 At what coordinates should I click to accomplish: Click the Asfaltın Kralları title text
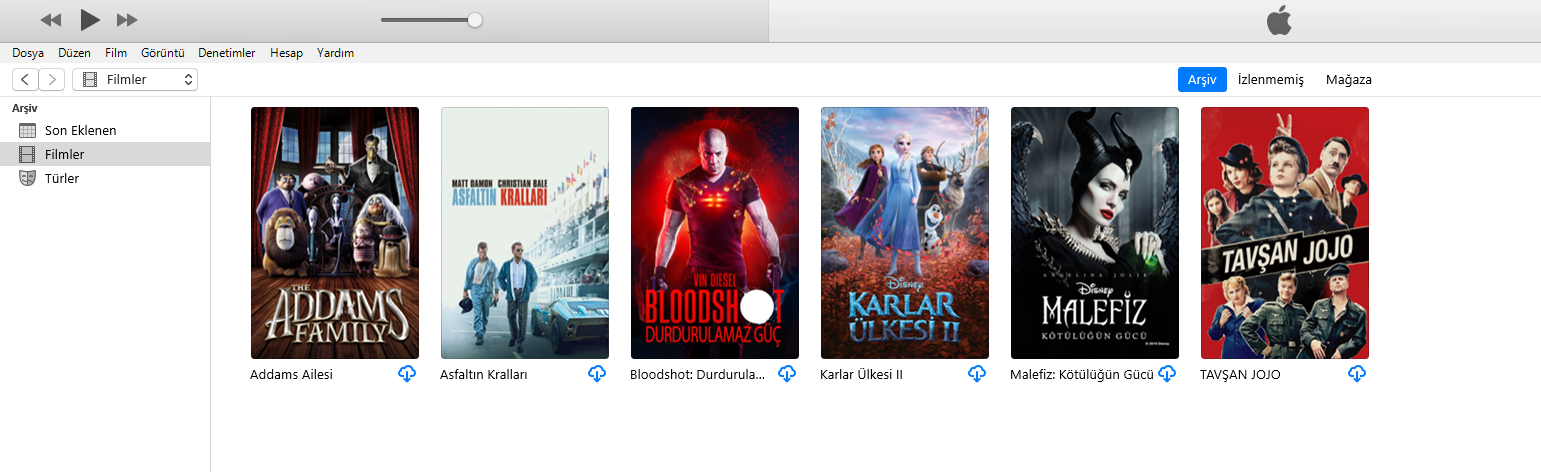(483, 375)
